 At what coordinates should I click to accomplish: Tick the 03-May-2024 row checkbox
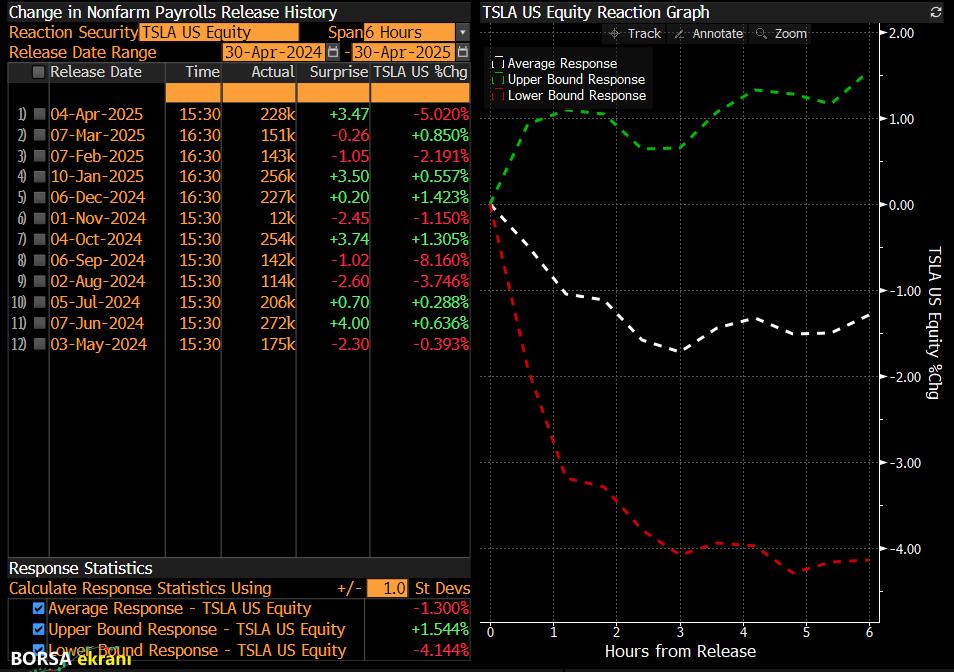point(40,344)
